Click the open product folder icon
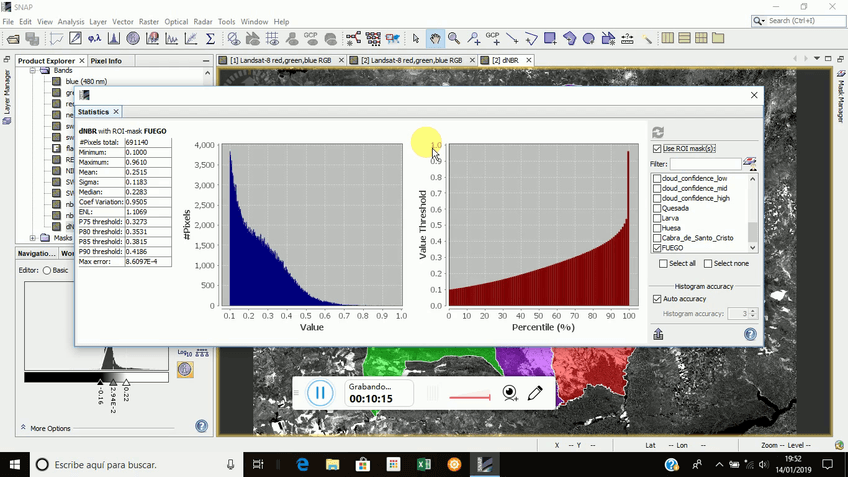This screenshot has height=477, width=848. click(13, 39)
